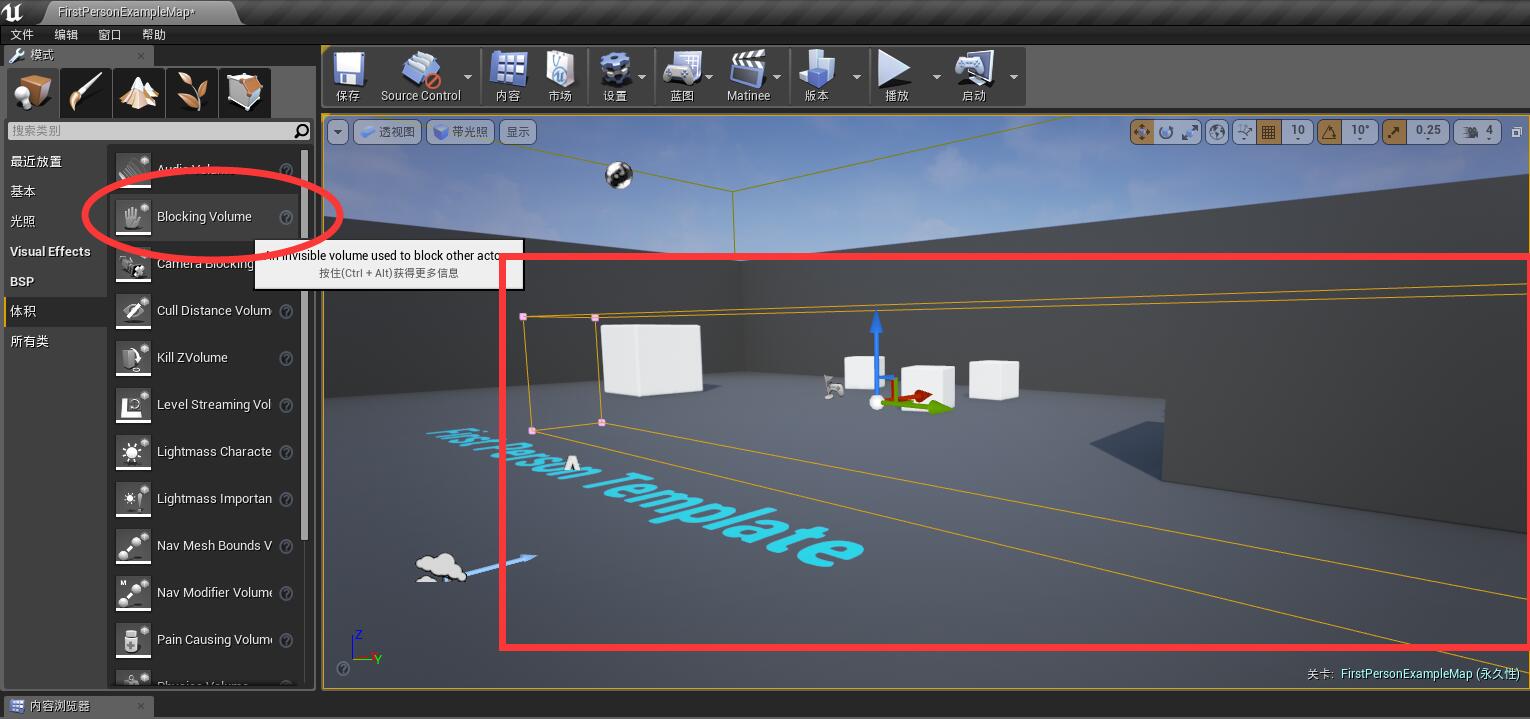Click the Cull Distance Volume icon
1530x719 pixels.
coord(133,311)
